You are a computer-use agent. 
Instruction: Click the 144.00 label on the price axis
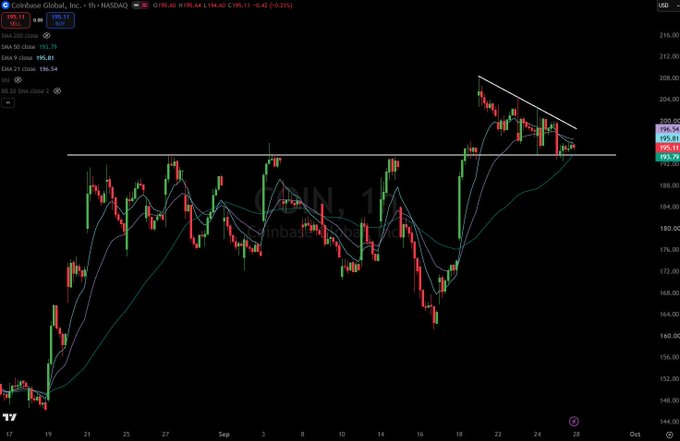point(669,421)
